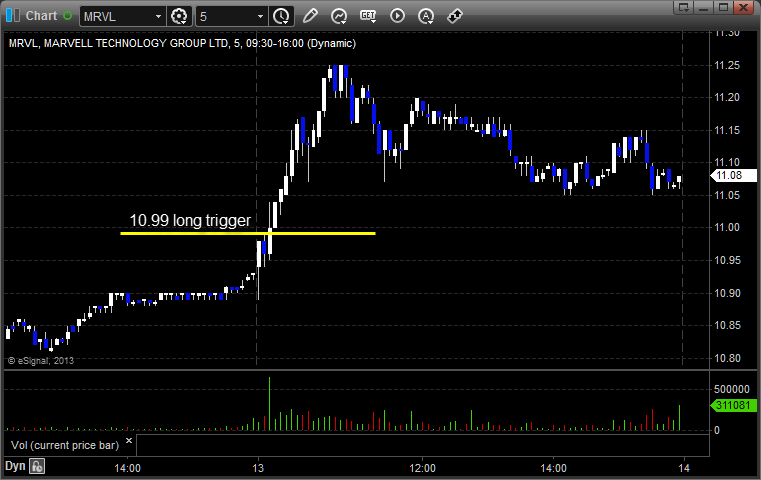Click the lock icon beside Dyn
Screen dimensions: 761x480
[37, 466]
